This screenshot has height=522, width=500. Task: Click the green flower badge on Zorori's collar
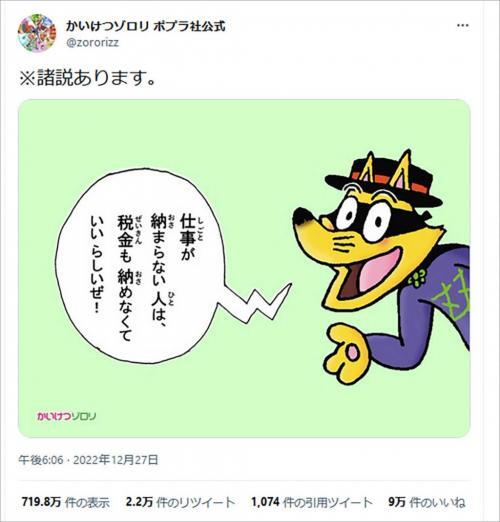pos(418,277)
